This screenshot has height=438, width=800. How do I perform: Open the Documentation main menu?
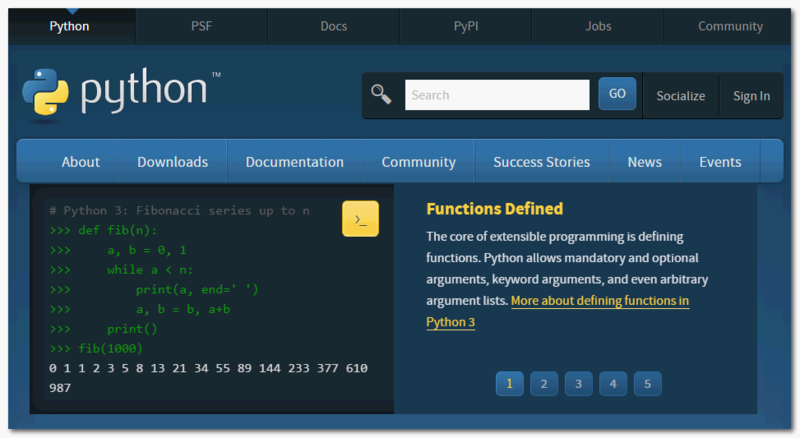point(295,162)
